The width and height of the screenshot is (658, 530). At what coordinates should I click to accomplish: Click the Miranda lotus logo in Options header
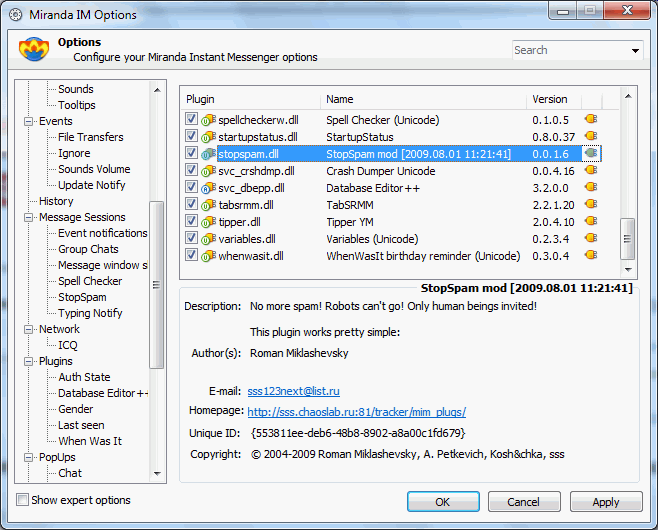(34, 49)
